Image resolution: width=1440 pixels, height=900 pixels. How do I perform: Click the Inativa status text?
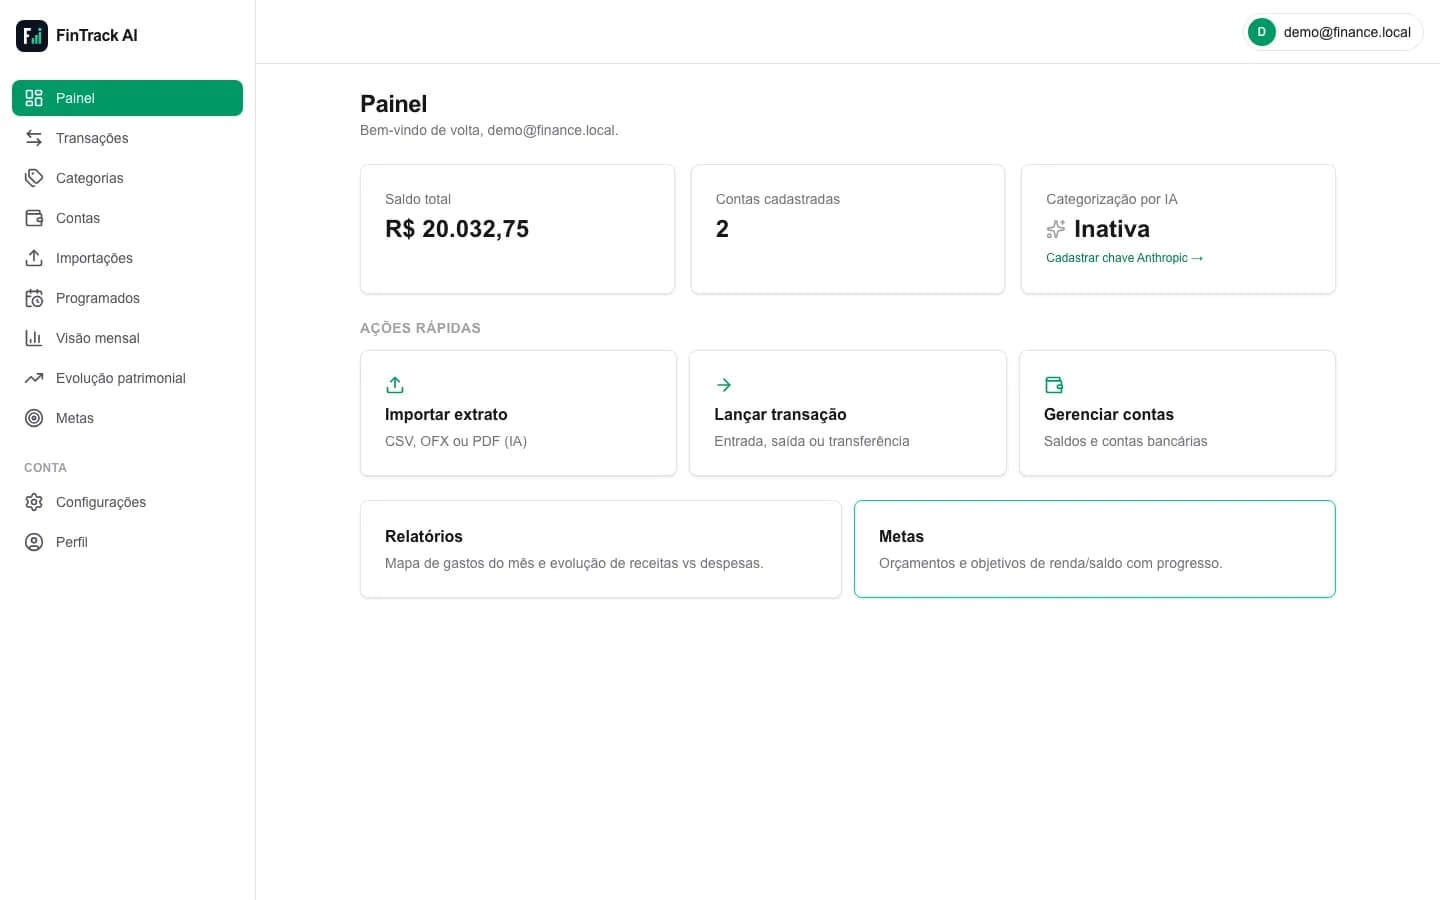click(x=1112, y=229)
